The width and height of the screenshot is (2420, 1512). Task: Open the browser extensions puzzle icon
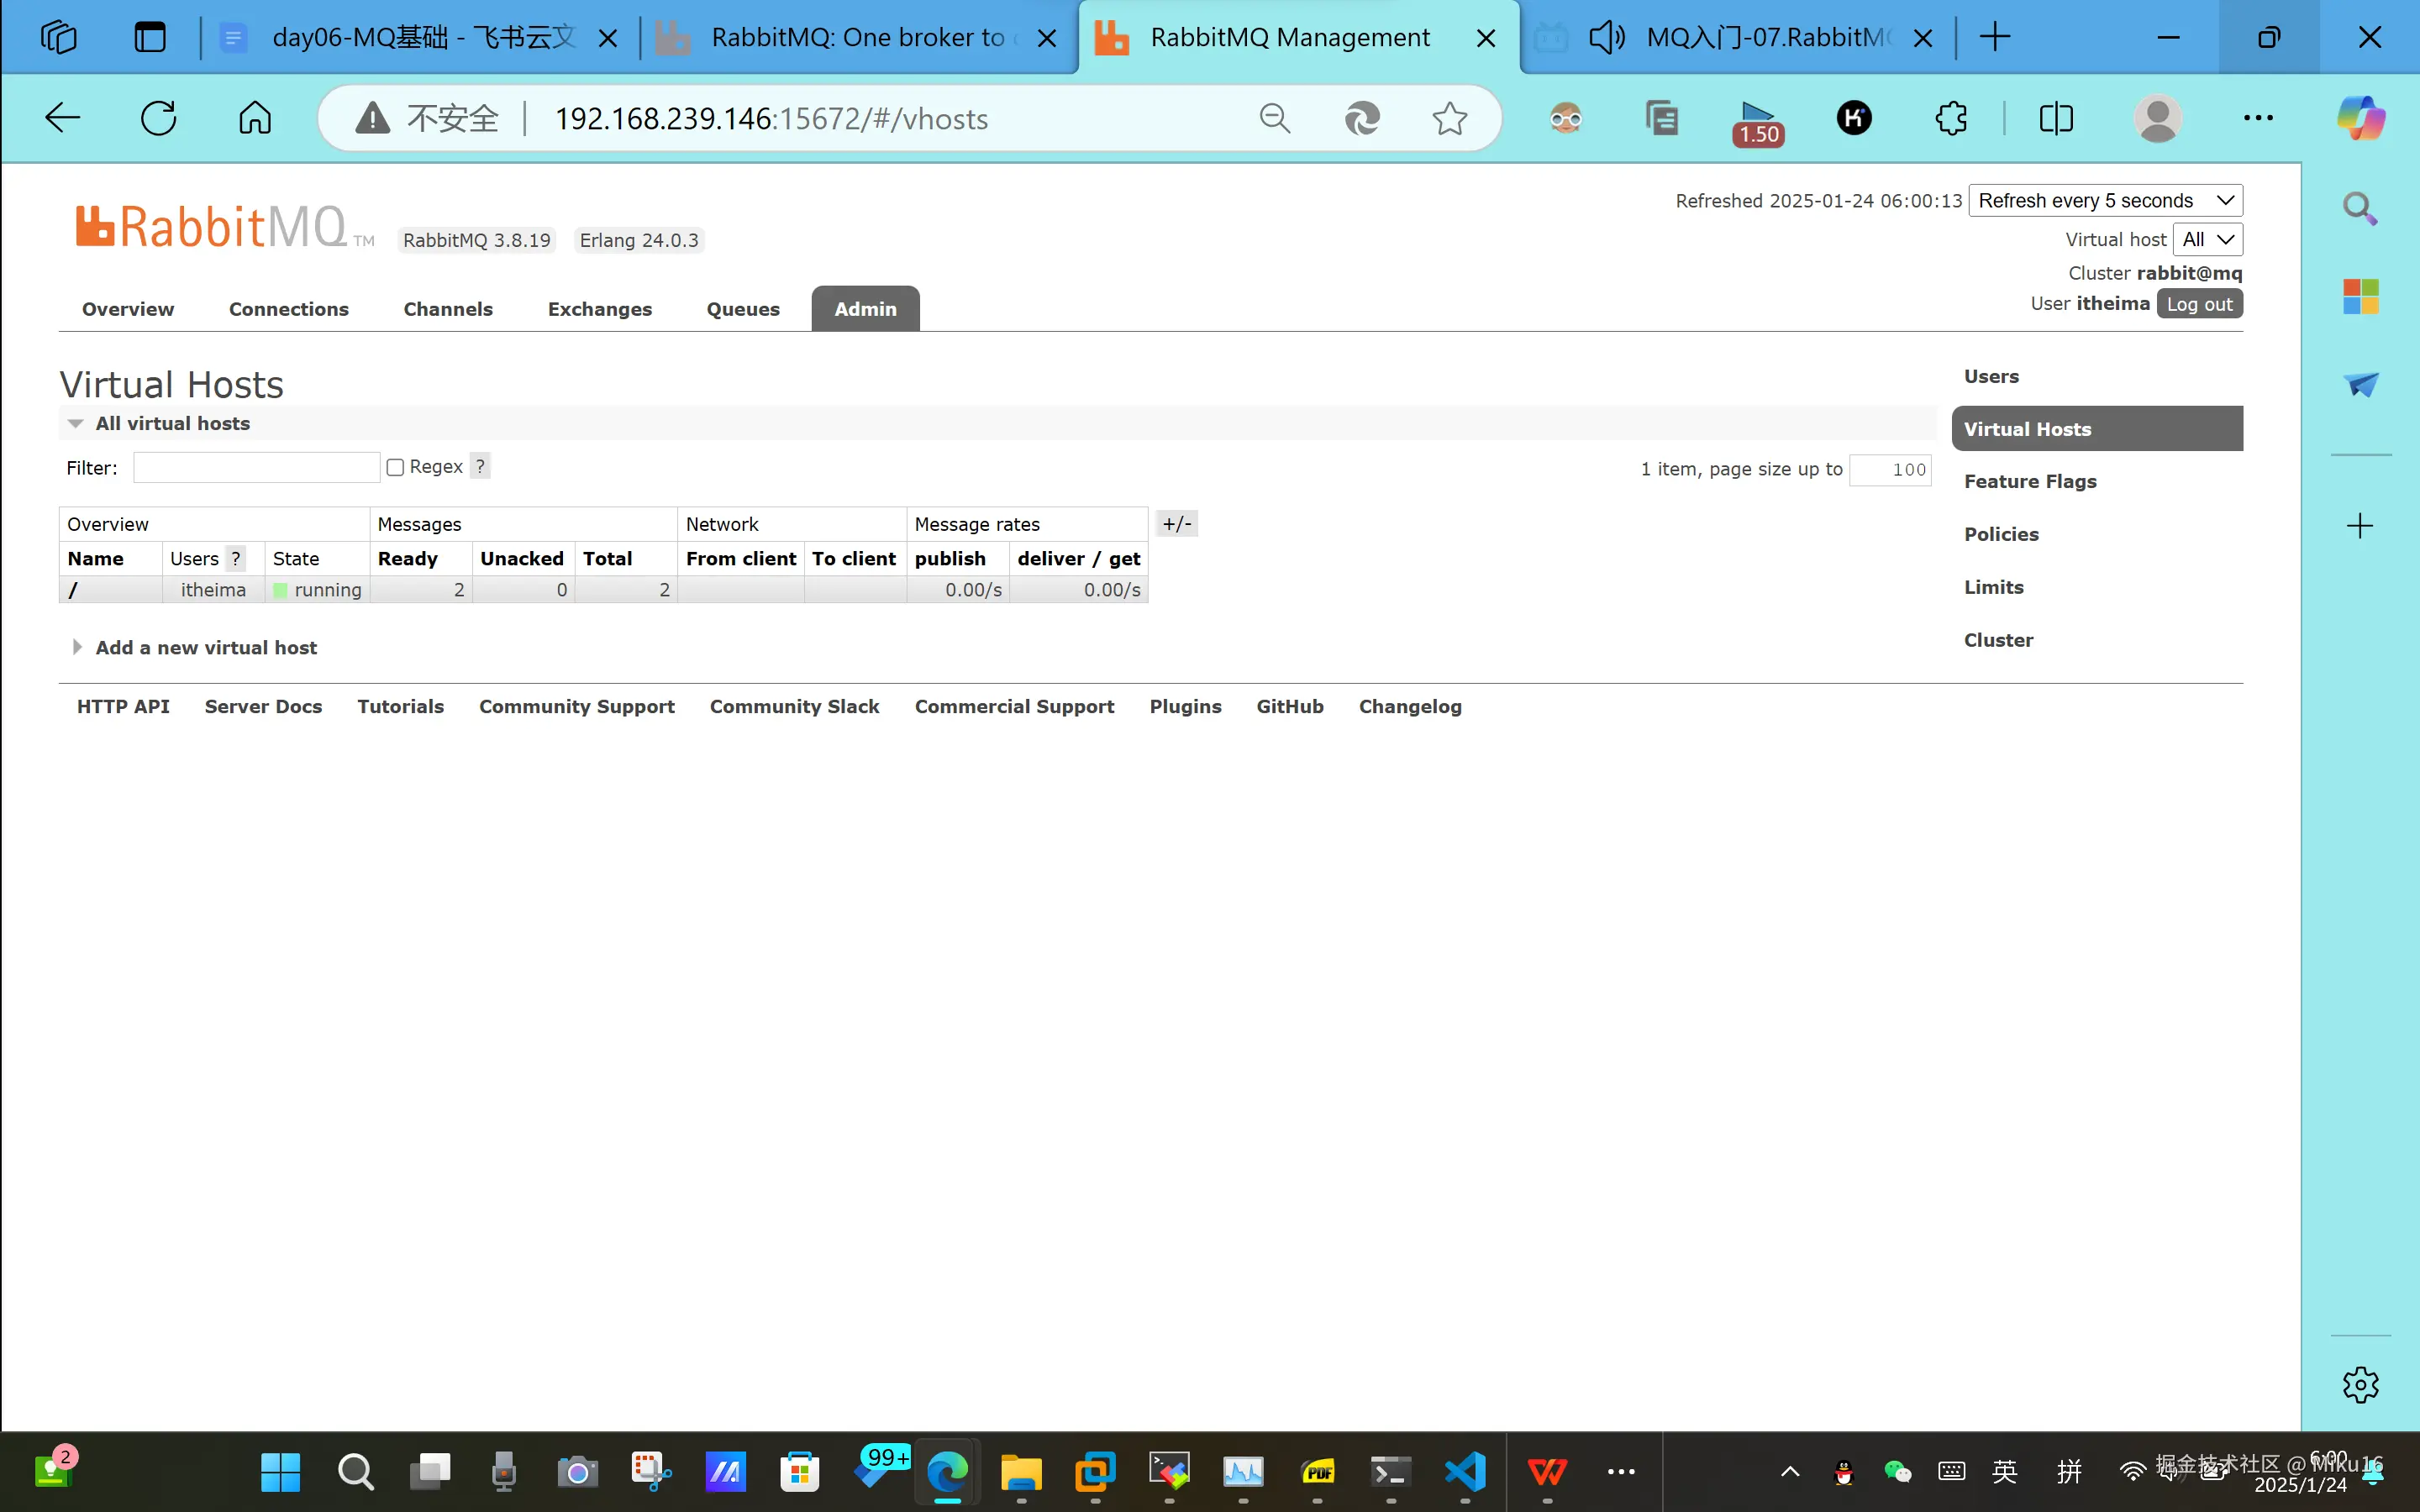[x=1950, y=118]
